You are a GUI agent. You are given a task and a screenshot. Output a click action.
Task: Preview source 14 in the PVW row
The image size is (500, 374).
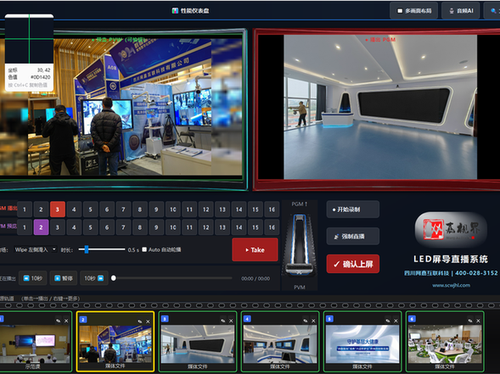point(239,227)
